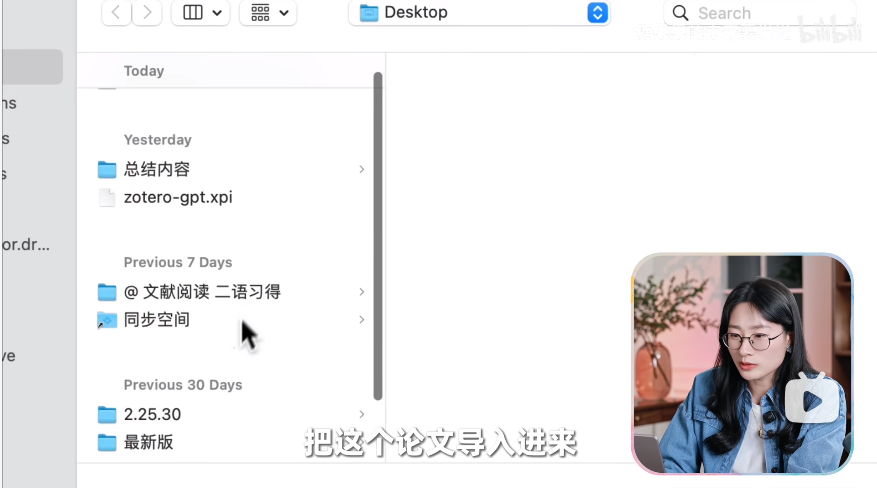Click the magnifying glass search icon

point(680,13)
